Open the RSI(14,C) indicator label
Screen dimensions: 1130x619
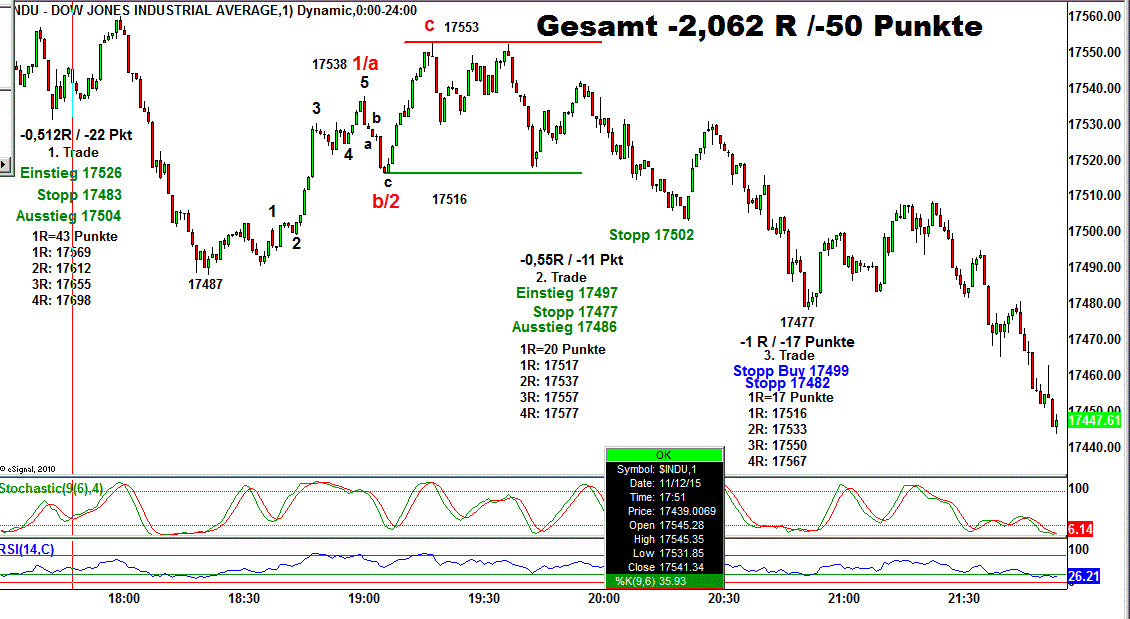(x=28, y=548)
